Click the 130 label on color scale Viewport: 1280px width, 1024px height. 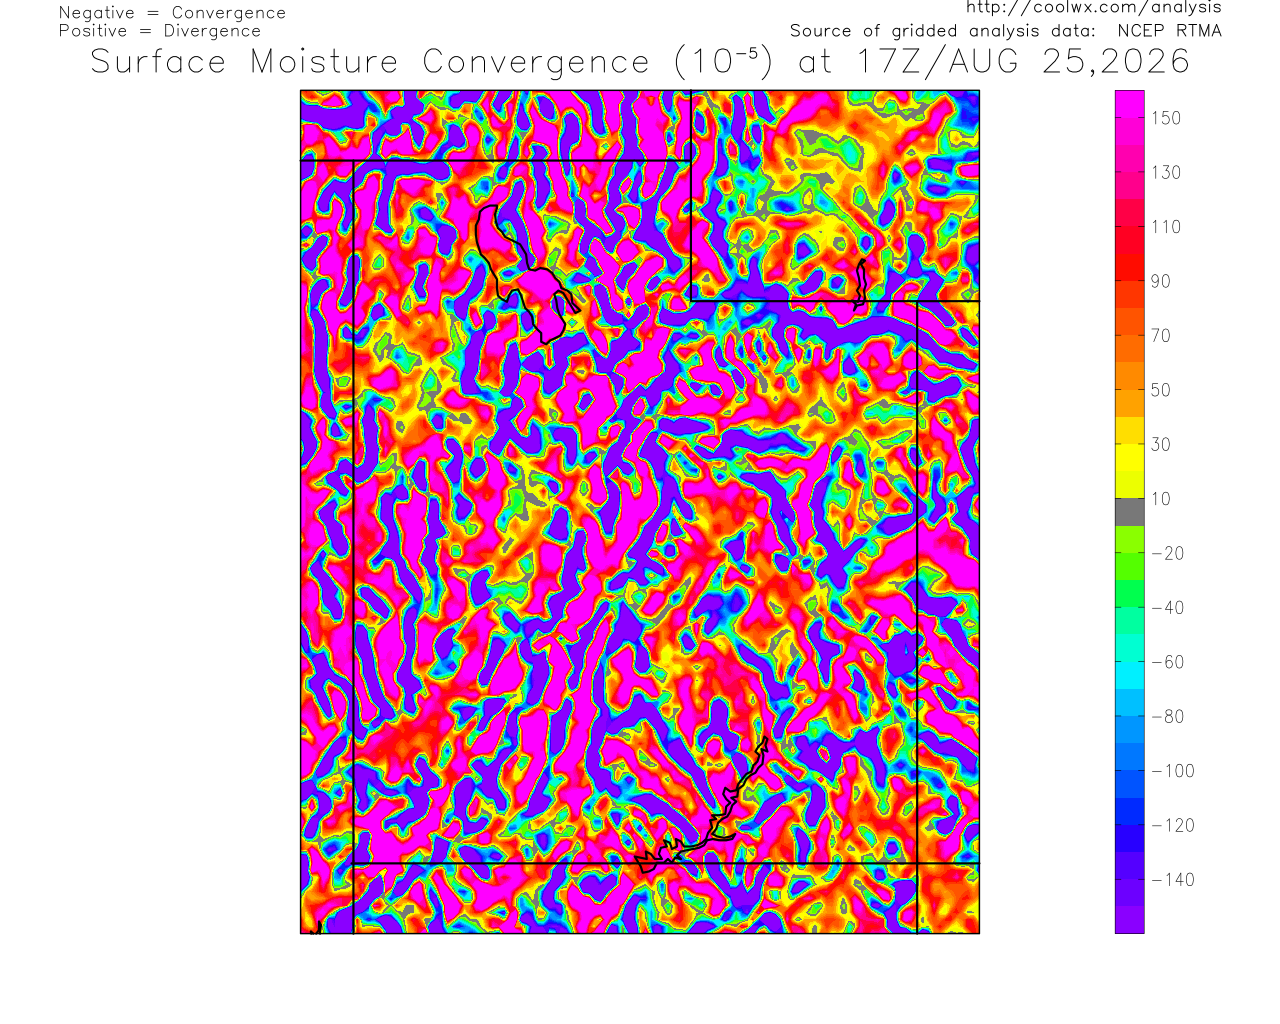click(x=1166, y=173)
